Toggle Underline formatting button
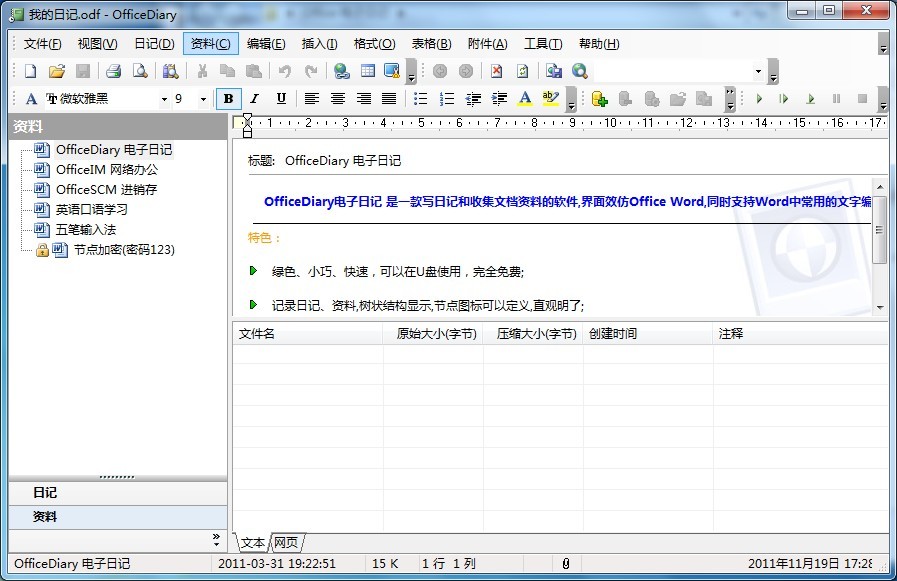This screenshot has width=897, height=581. [x=281, y=99]
